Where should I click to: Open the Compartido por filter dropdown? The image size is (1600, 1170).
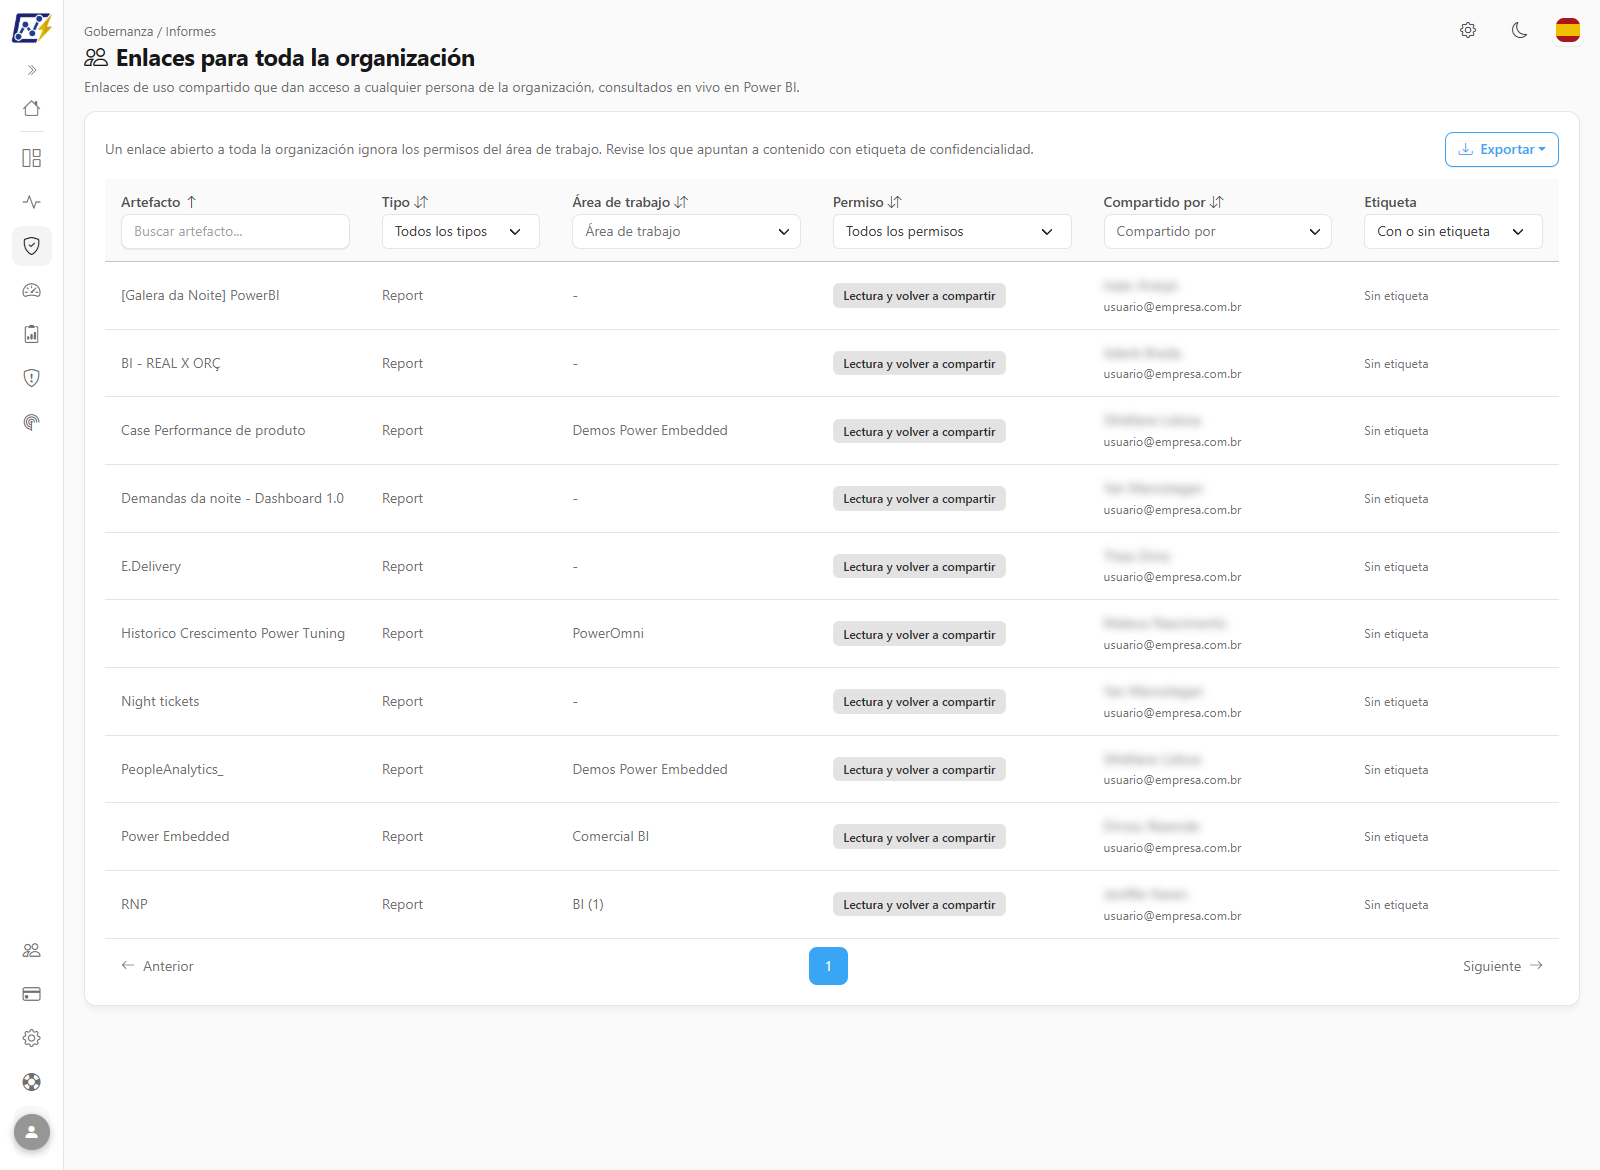(x=1217, y=231)
